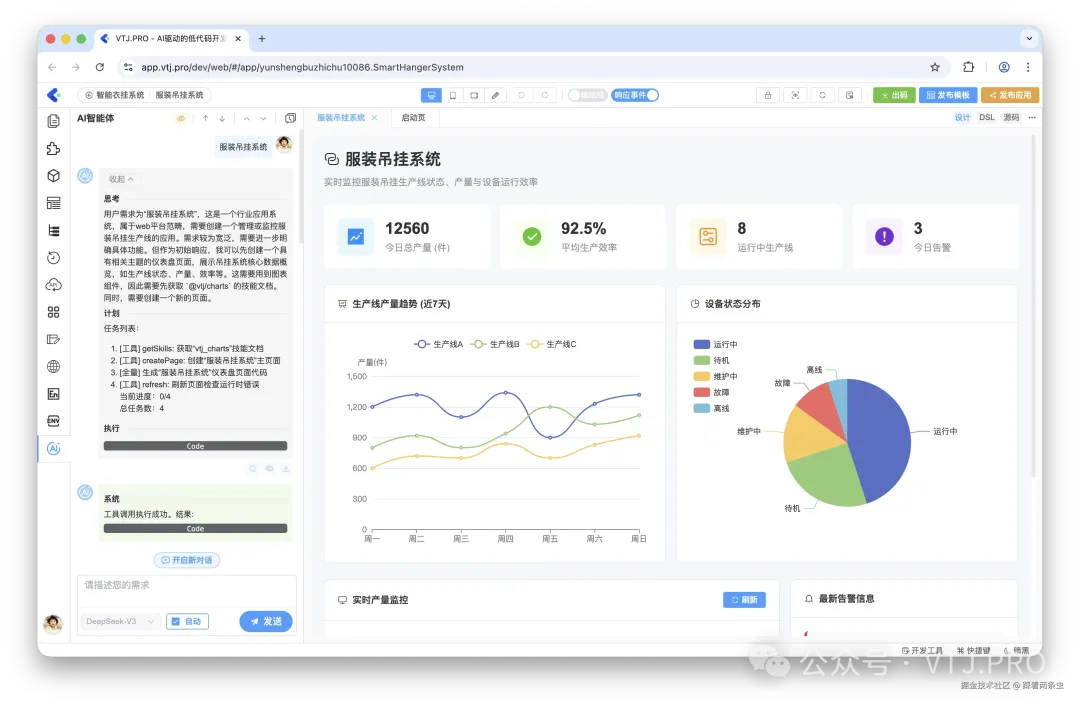Uncheck the 自动 checkbox near DeepSeek-V3

[175, 621]
